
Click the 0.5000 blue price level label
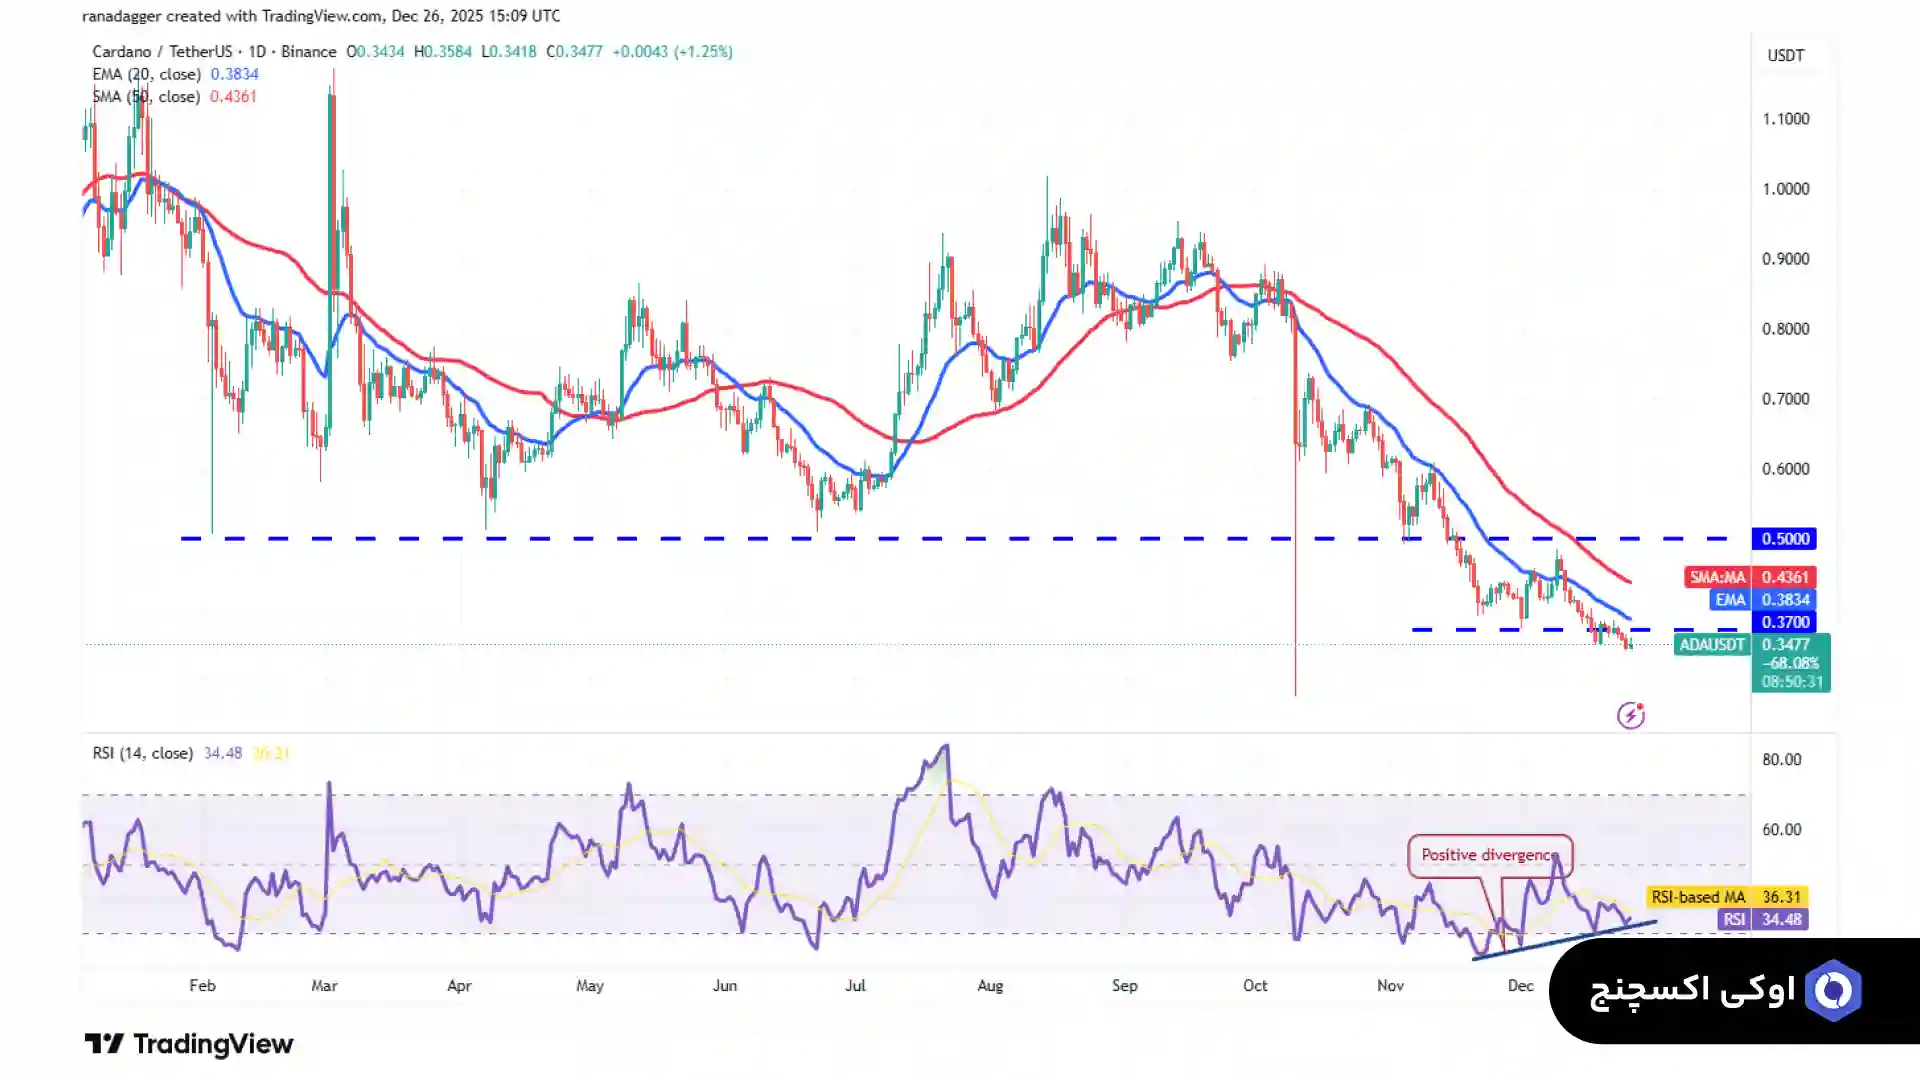(1785, 539)
